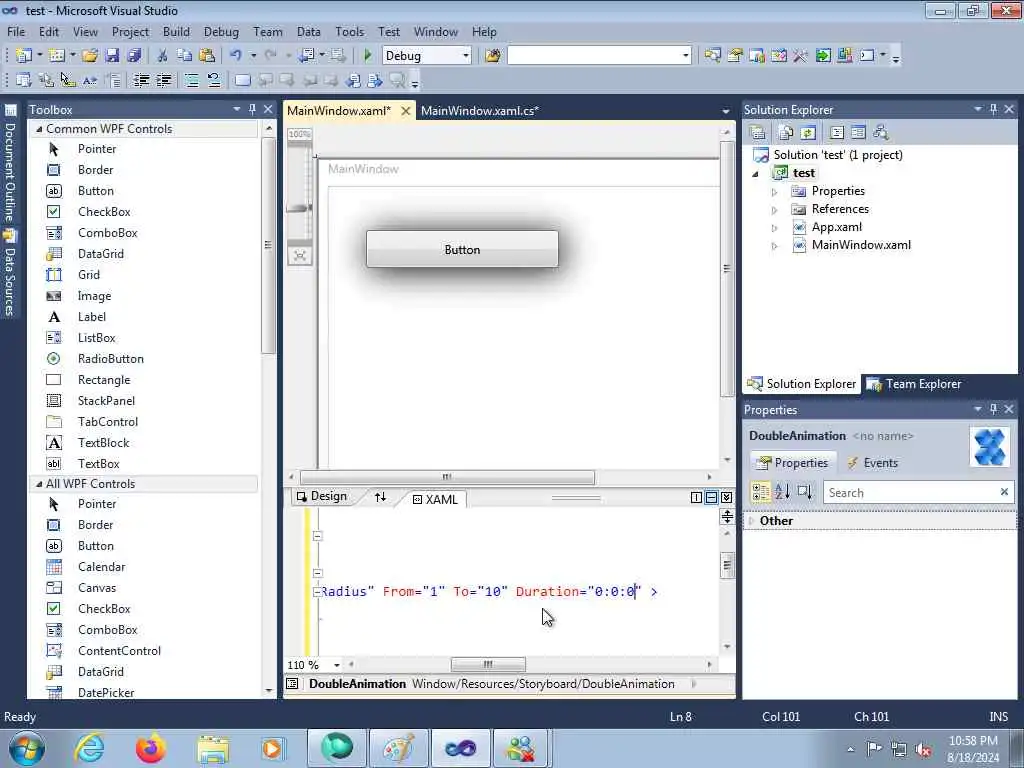Open Internet Explorer from the taskbar

[89, 748]
